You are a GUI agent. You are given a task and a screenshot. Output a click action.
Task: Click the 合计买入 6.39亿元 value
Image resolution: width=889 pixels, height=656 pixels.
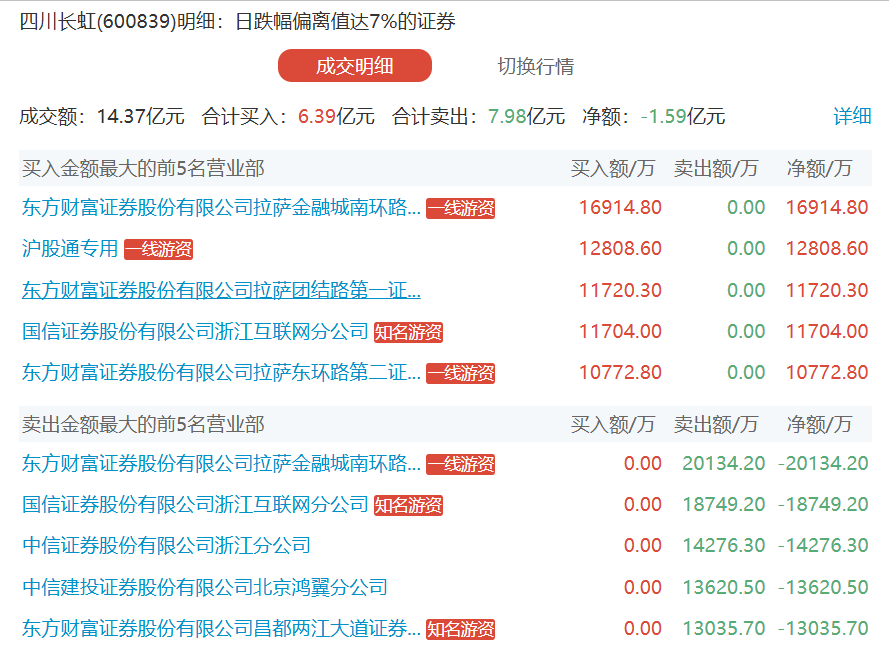tap(336, 116)
